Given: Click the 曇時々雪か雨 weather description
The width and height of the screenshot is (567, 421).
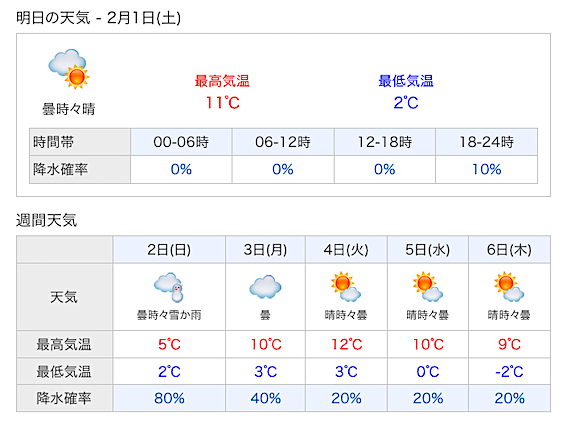Looking at the screenshot, I should (x=169, y=315).
